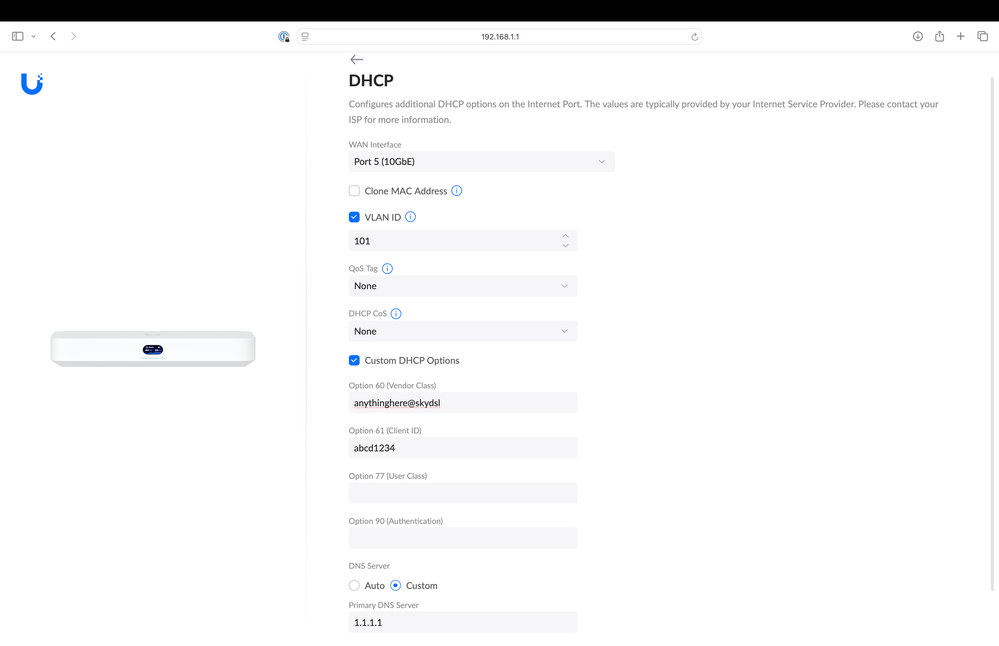Reload the page with the refresh icon
The width and height of the screenshot is (999, 646).
(x=694, y=37)
